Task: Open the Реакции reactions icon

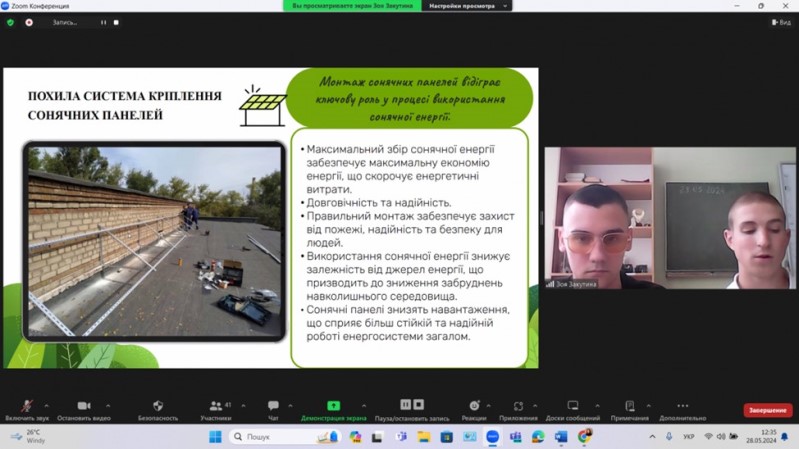Action: coord(474,406)
